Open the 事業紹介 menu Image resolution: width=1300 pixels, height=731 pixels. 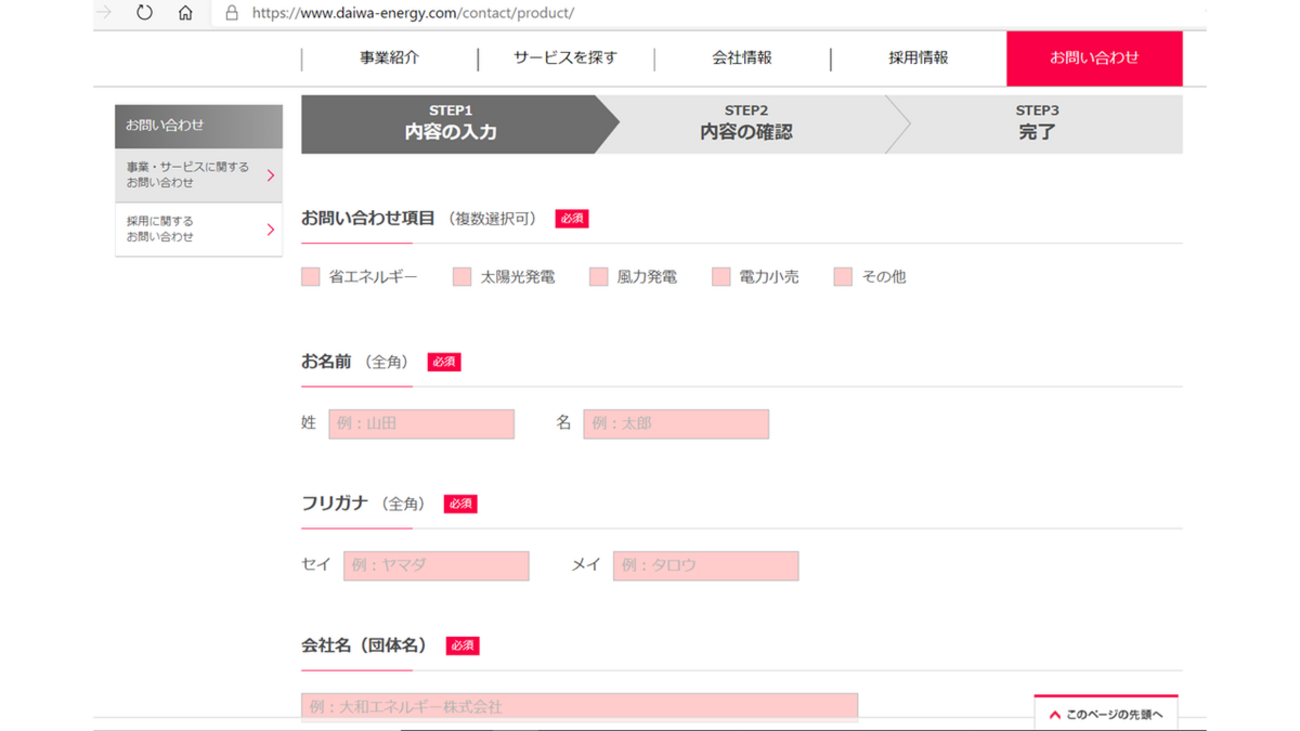coord(389,58)
